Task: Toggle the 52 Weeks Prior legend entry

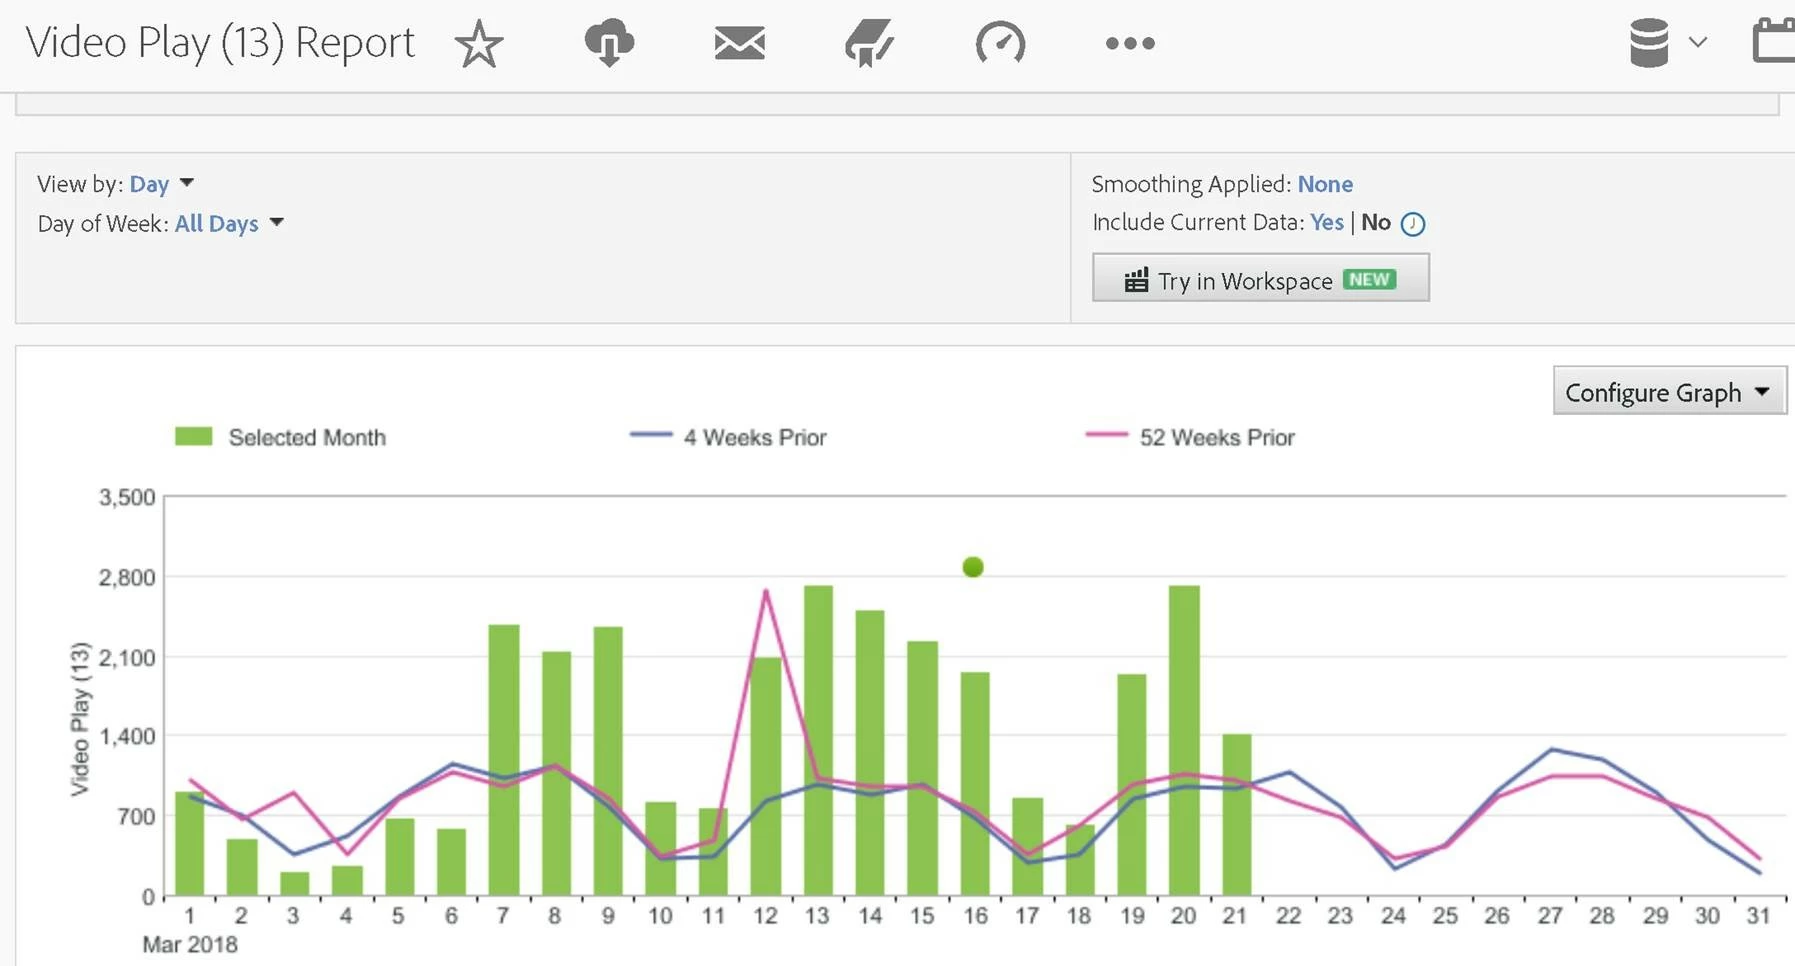Action: tap(1190, 437)
